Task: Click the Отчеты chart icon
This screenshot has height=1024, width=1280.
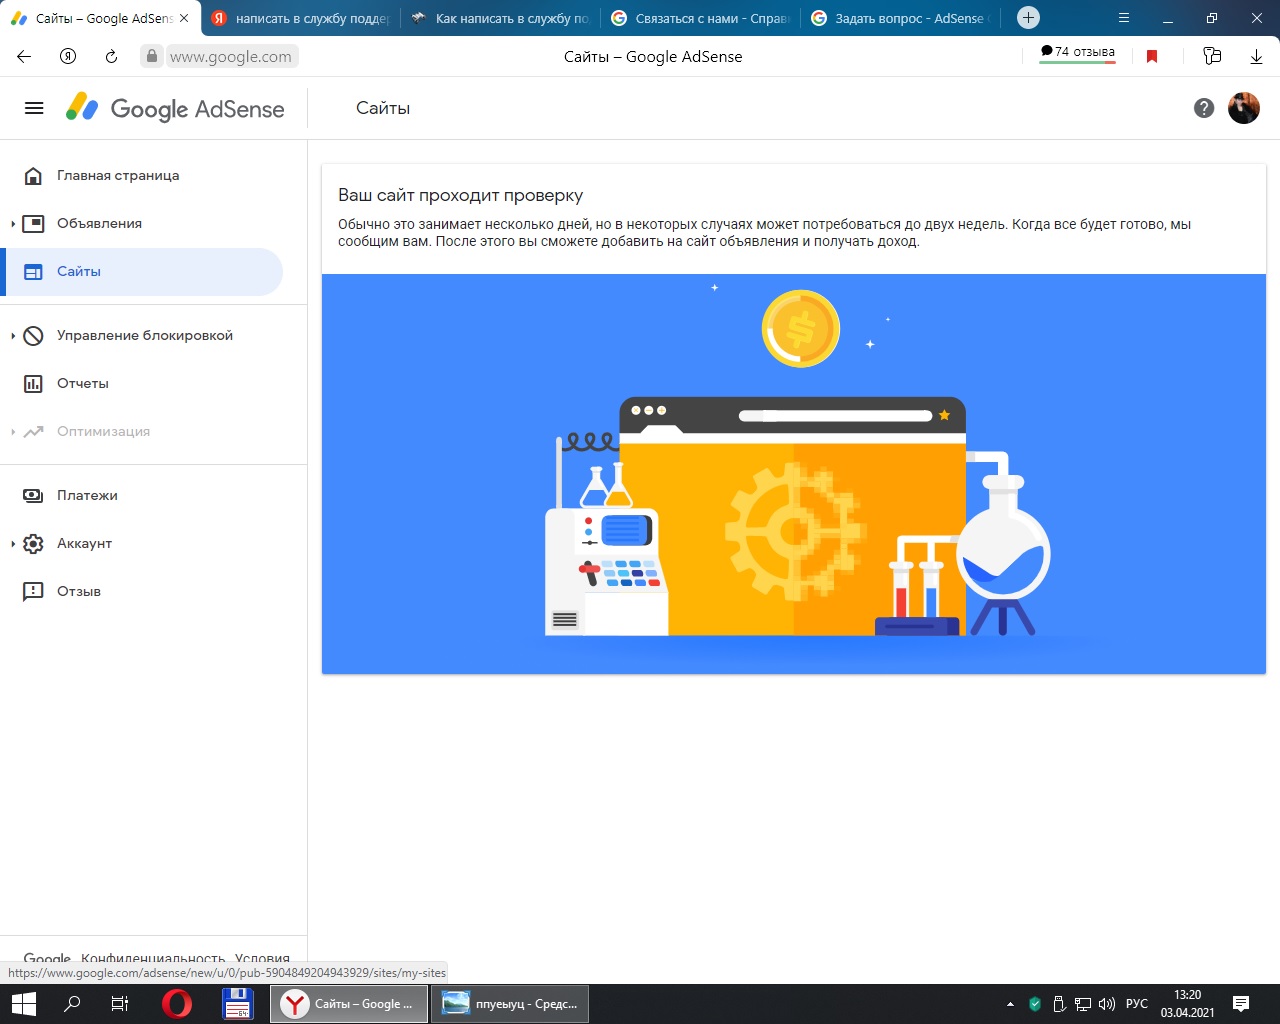Action: click(33, 384)
